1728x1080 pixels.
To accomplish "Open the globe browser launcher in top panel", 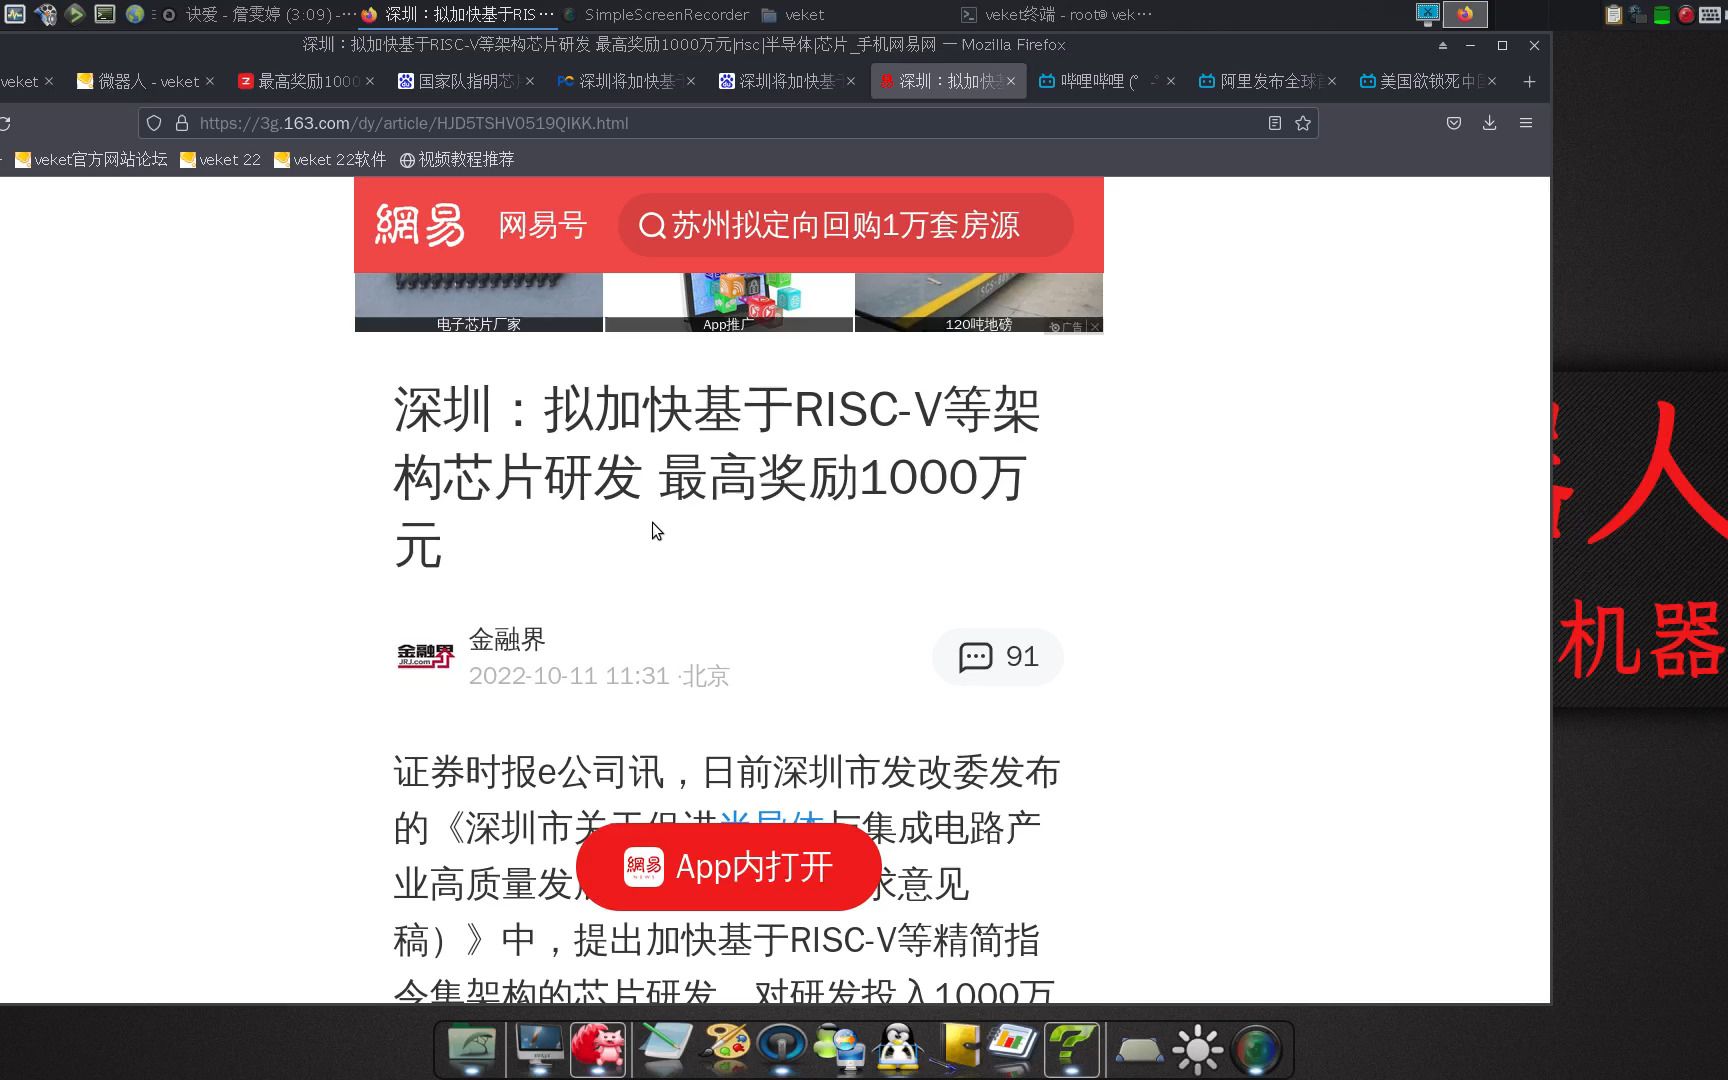I will (134, 14).
